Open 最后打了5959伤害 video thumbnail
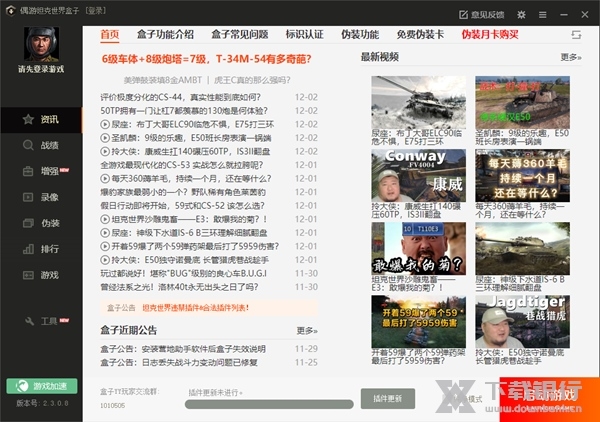Viewport: 600px width, 422px height. [419, 321]
